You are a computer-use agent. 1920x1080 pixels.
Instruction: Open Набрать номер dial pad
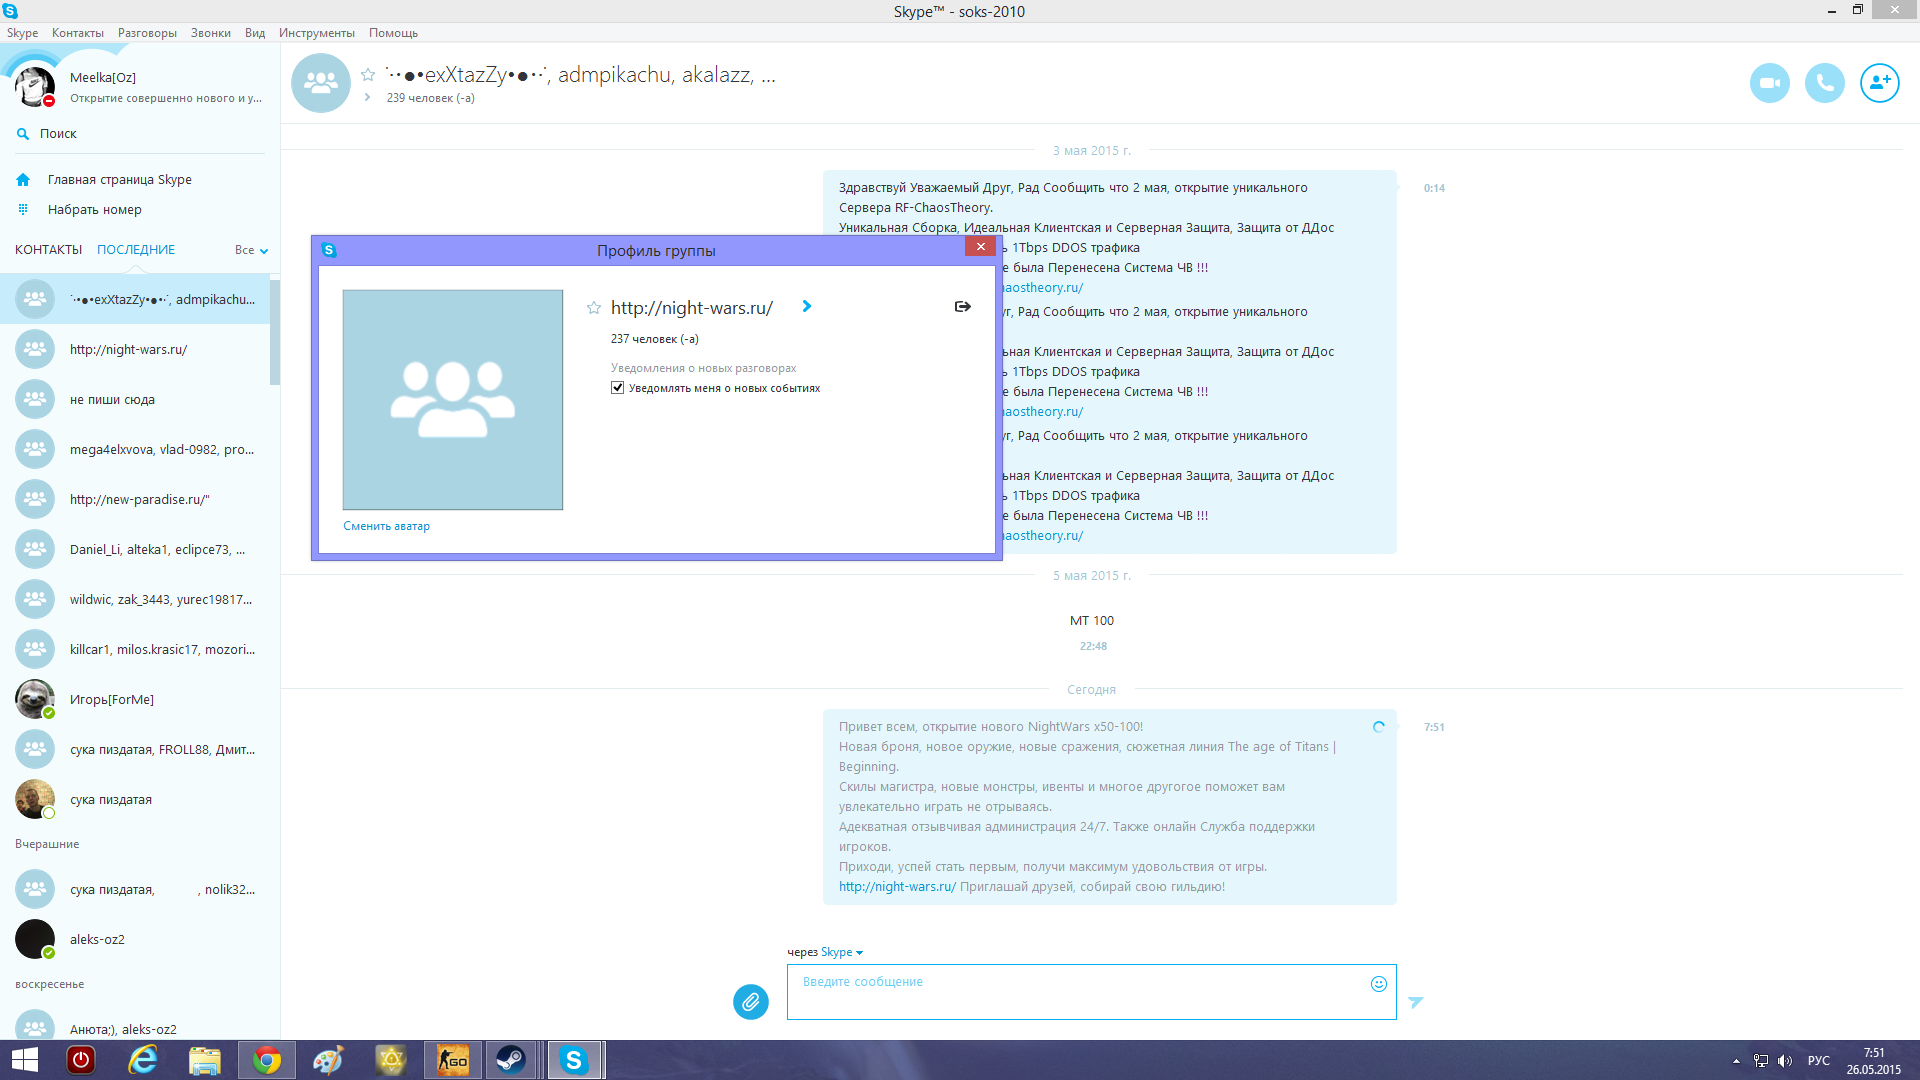click(x=94, y=210)
